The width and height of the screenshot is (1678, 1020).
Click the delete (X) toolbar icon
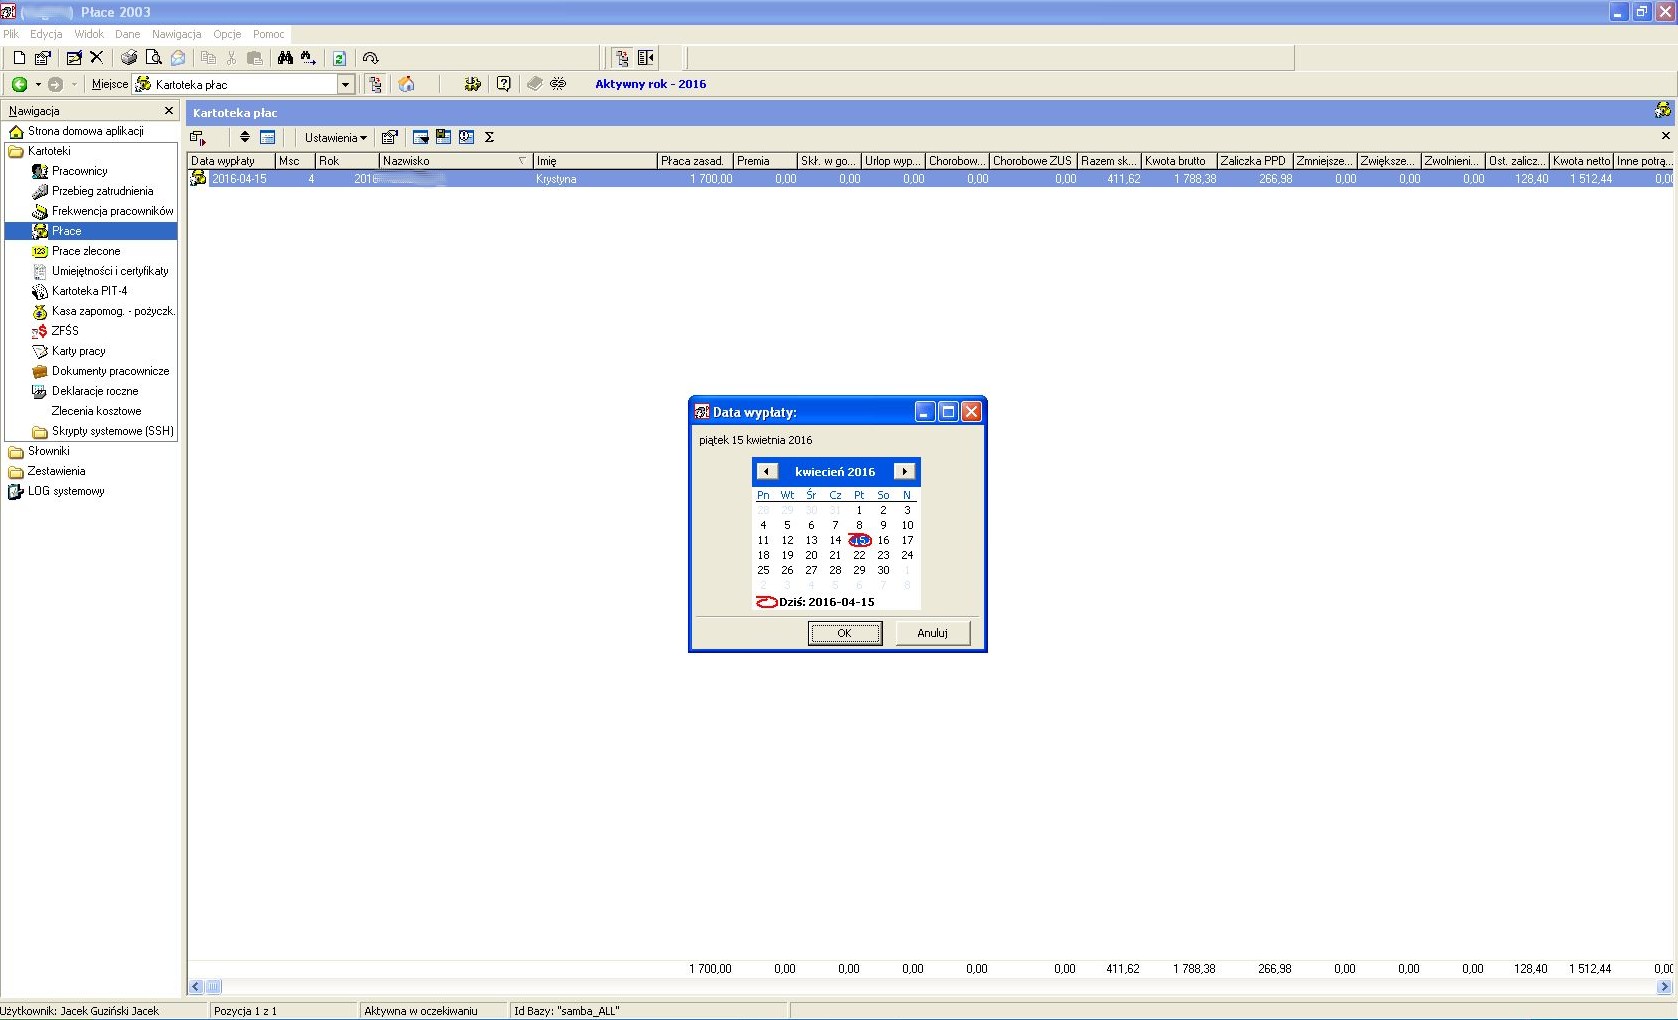(97, 58)
